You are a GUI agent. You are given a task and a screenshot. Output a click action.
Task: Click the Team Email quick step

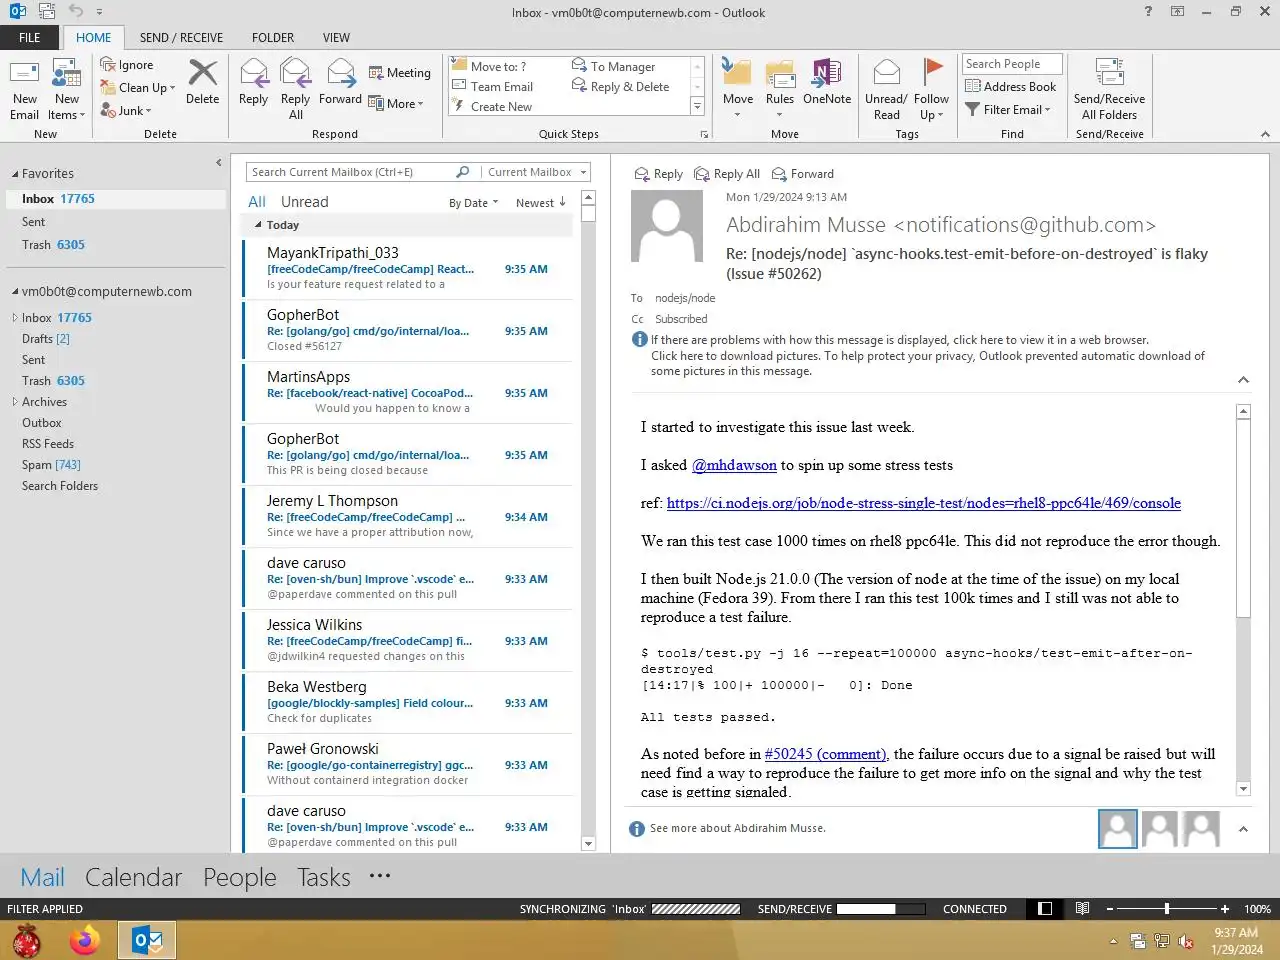click(493, 87)
